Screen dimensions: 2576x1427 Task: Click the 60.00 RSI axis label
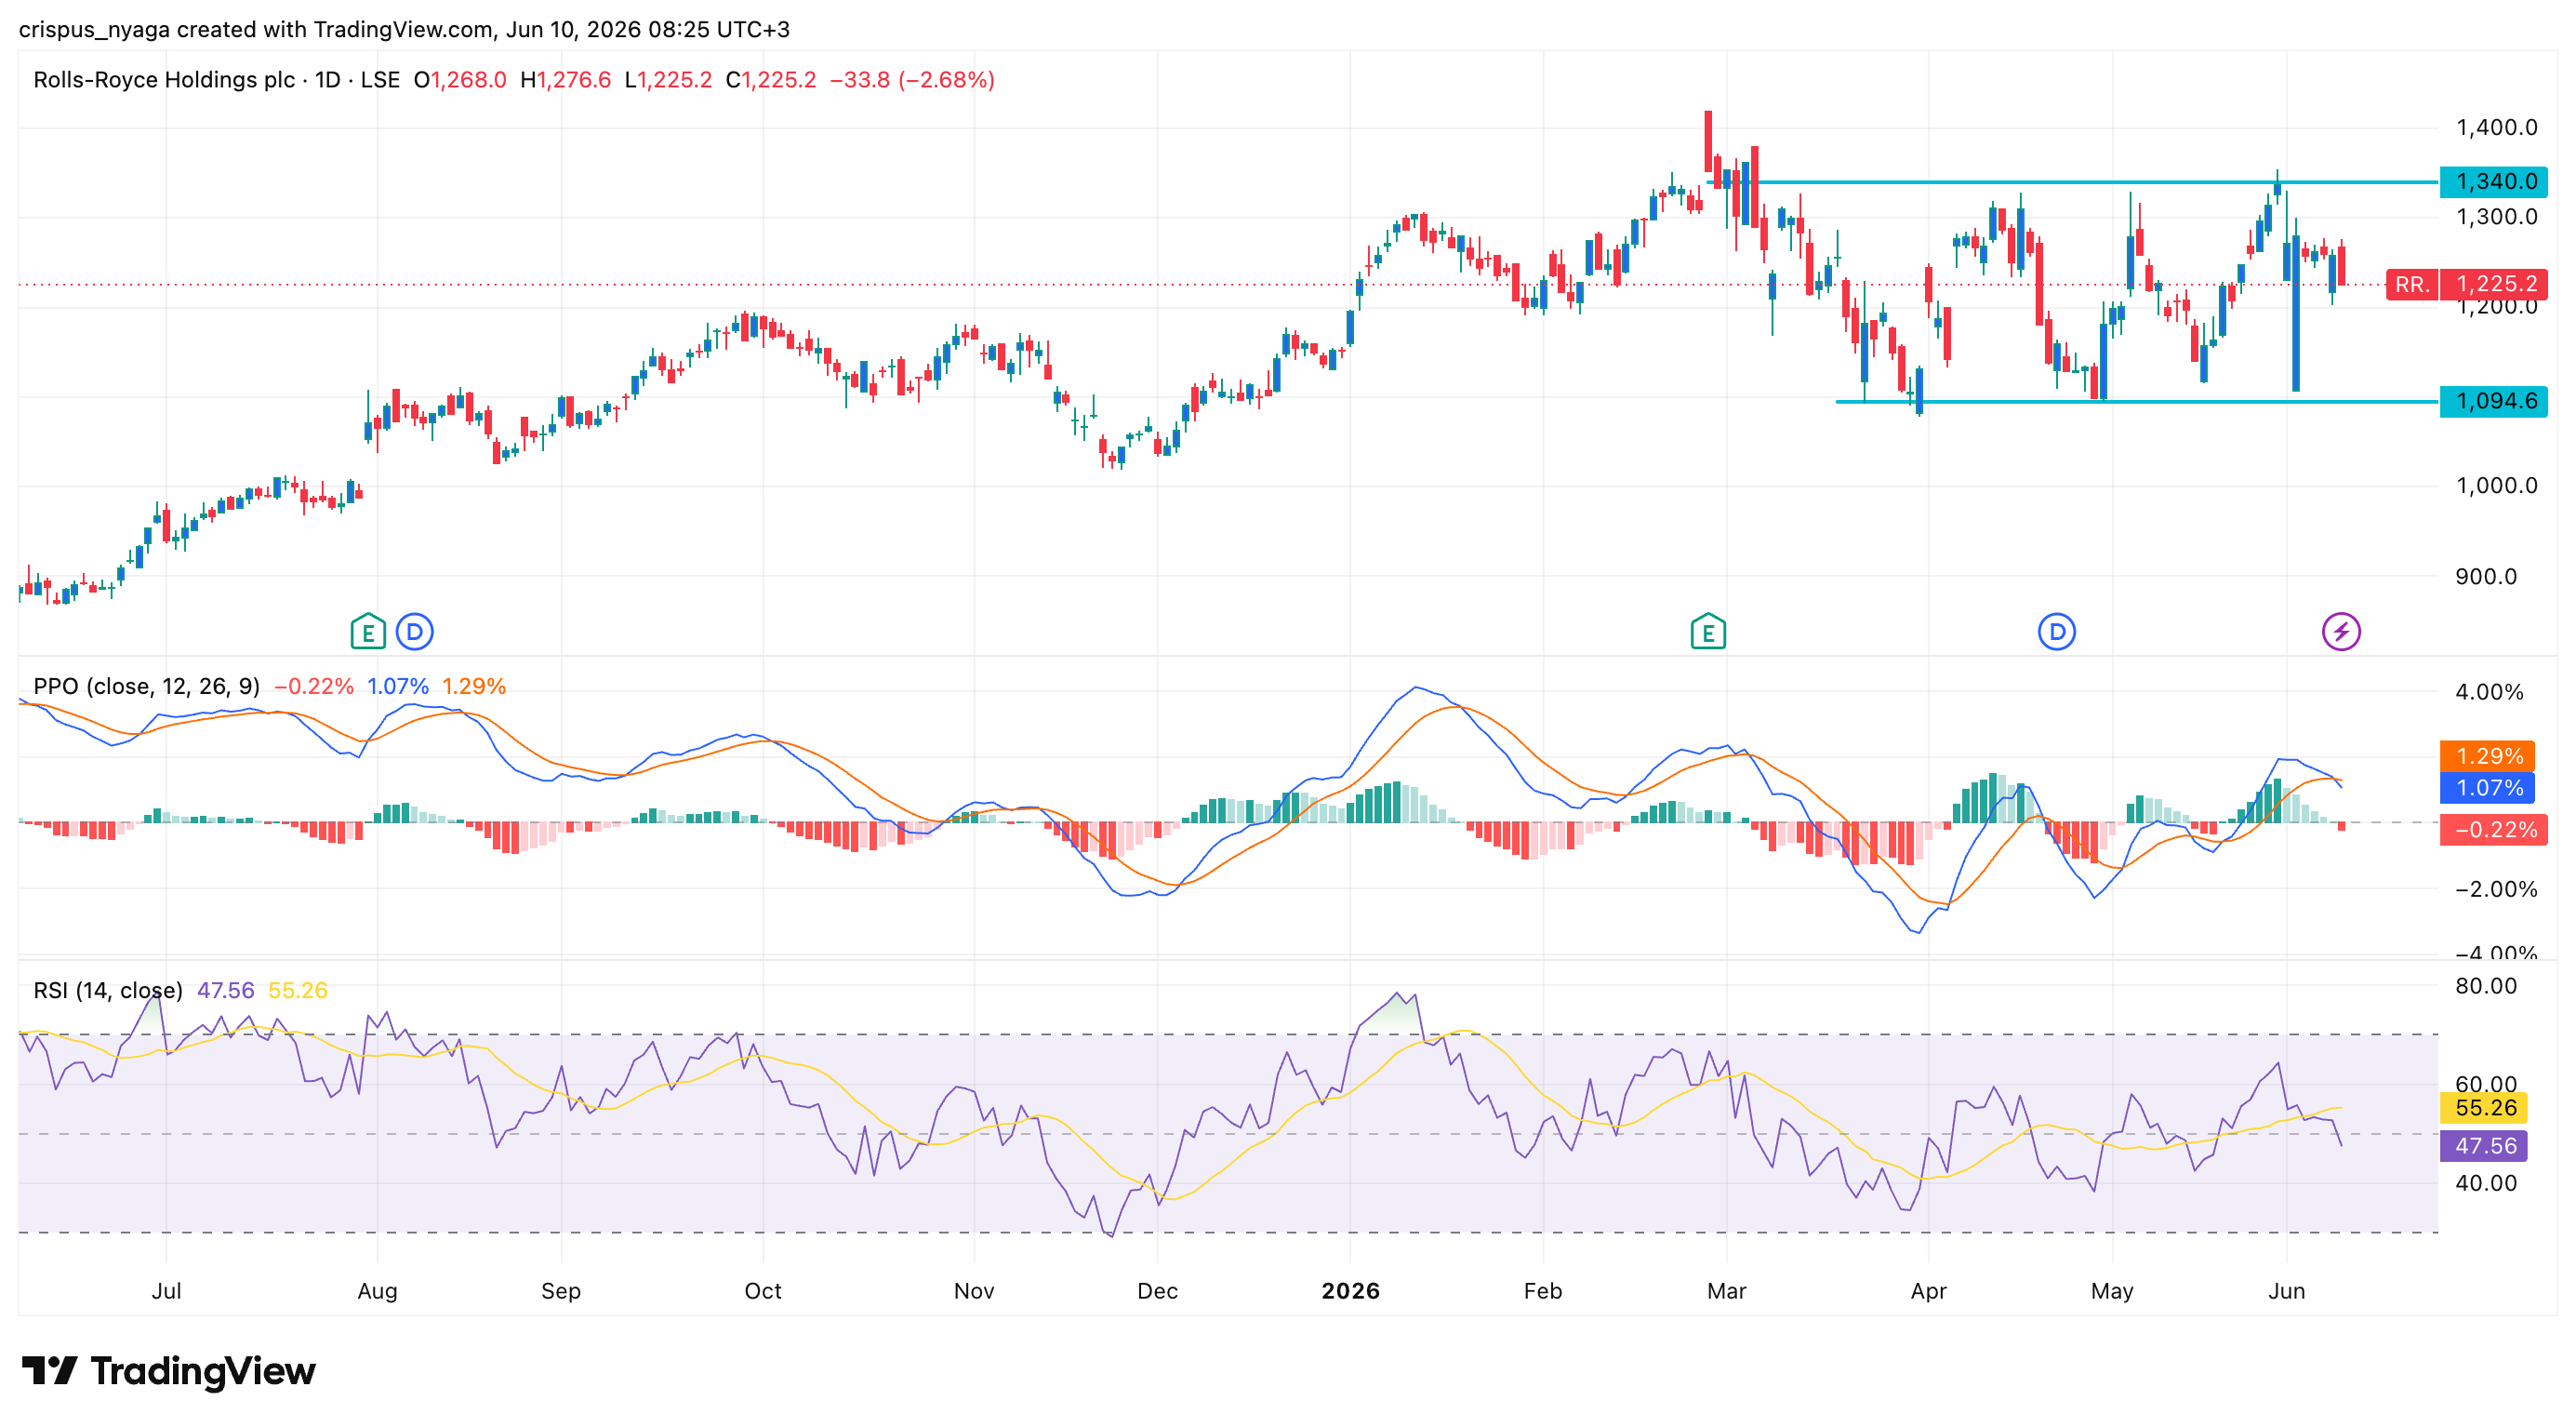click(x=2486, y=1084)
